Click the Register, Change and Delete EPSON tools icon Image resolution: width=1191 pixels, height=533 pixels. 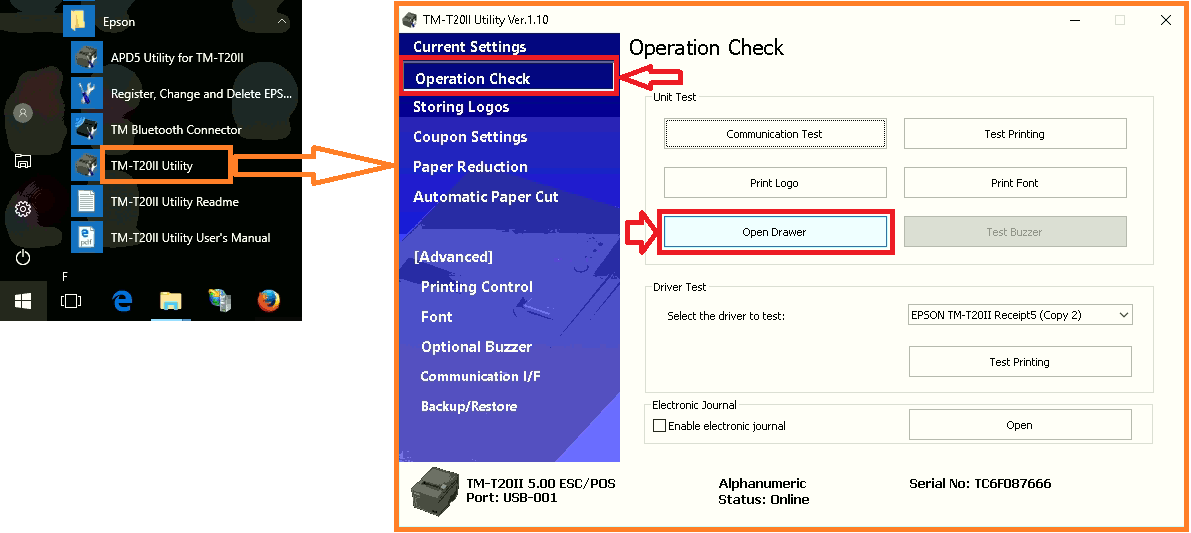(86, 93)
